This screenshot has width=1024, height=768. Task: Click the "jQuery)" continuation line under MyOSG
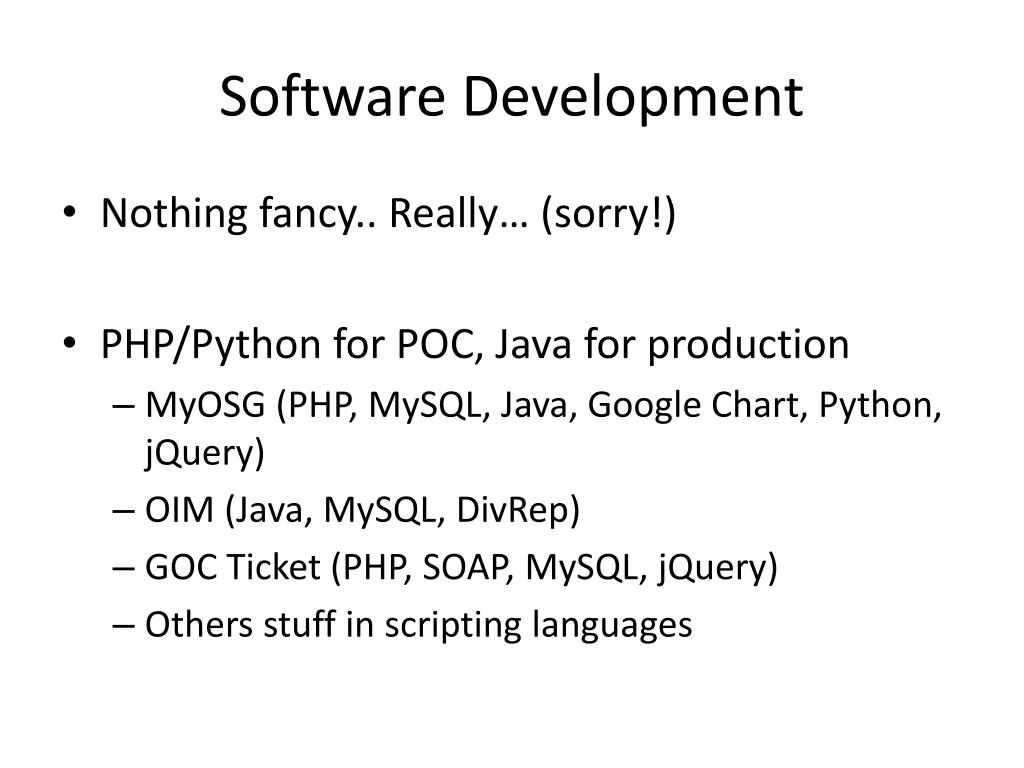point(204,453)
